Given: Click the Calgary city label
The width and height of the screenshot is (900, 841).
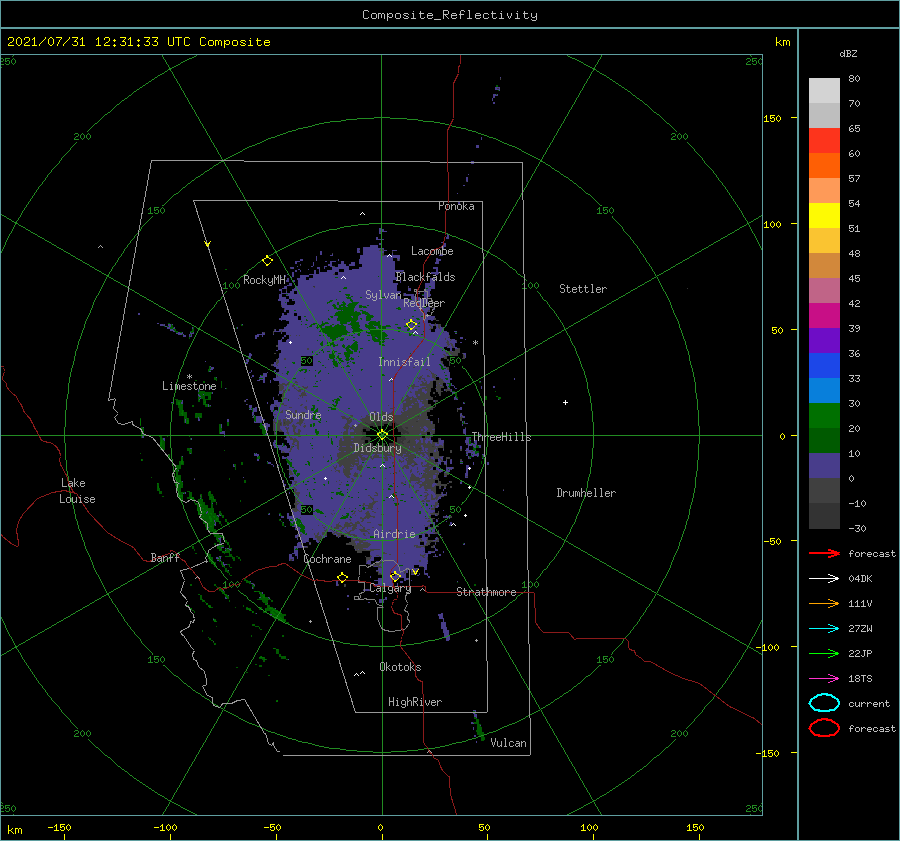Looking at the screenshot, I should pyautogui.click(x=390, y=588).
